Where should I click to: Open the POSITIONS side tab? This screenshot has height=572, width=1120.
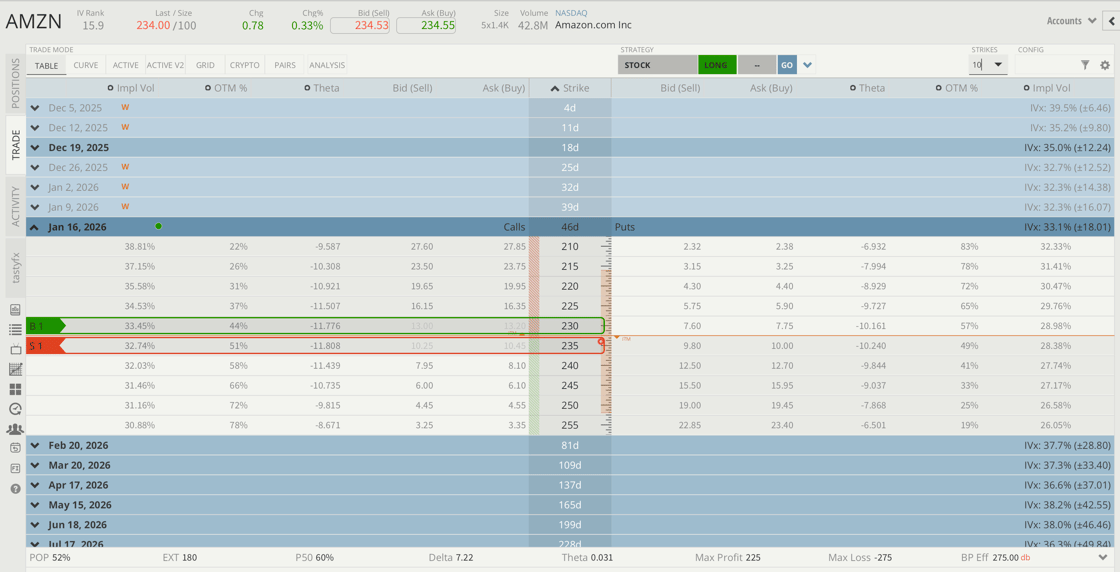(16, 84)
